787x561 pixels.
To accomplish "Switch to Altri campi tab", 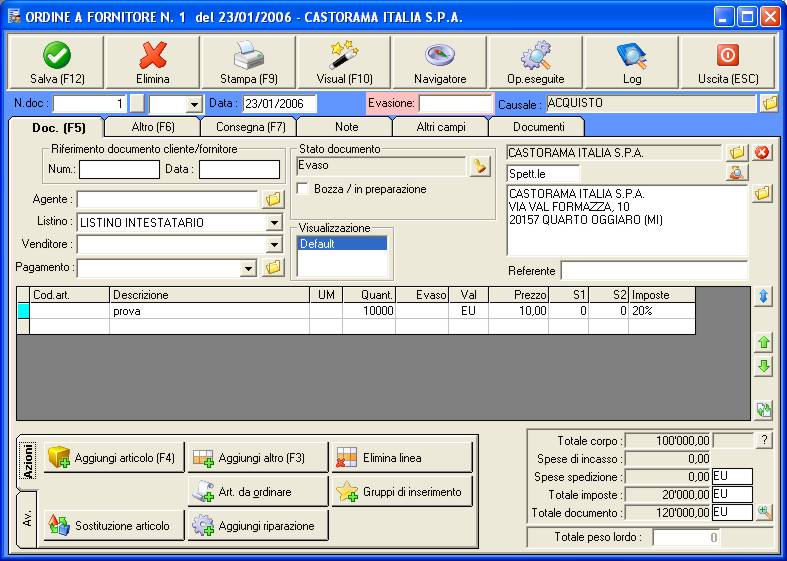I will (x=441, y=127).
